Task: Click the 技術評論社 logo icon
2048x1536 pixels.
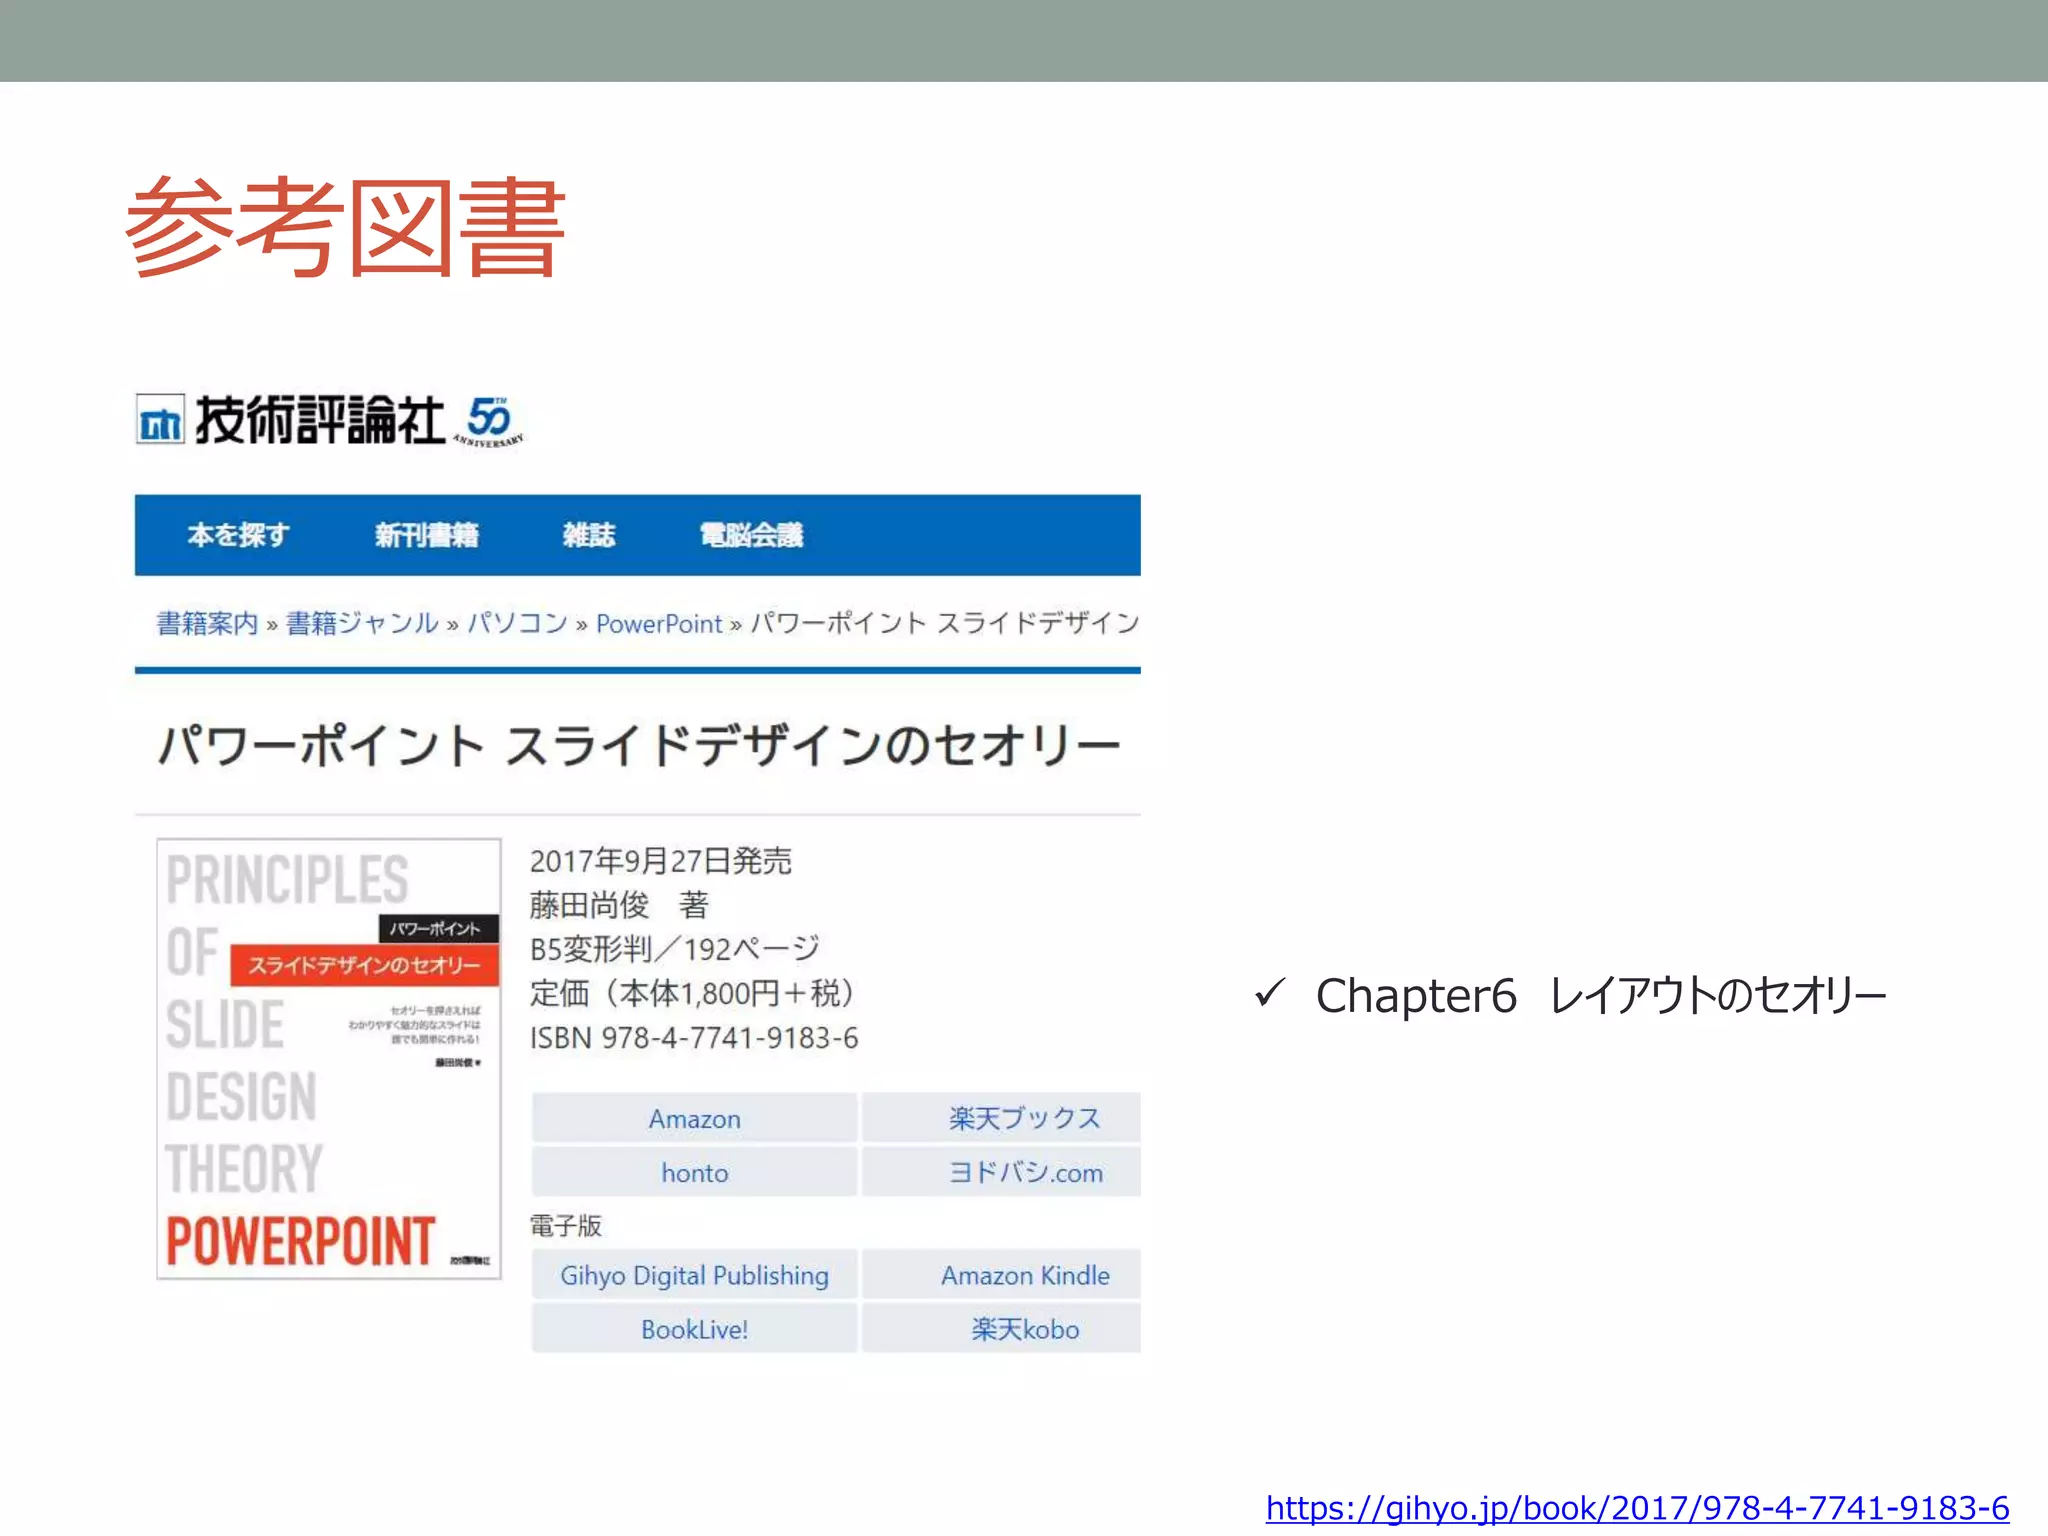Action: pos(160,421)
